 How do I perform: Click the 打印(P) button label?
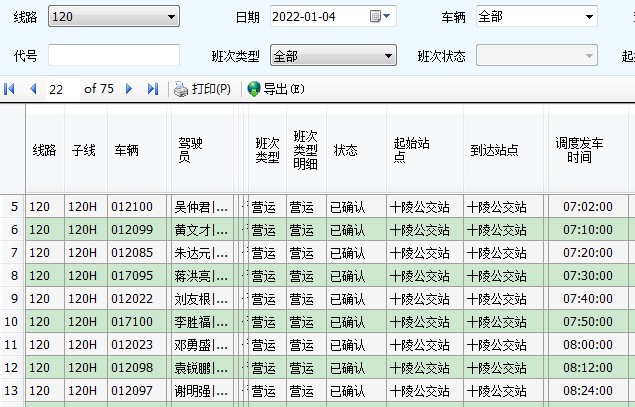click(x=211, y=89)
